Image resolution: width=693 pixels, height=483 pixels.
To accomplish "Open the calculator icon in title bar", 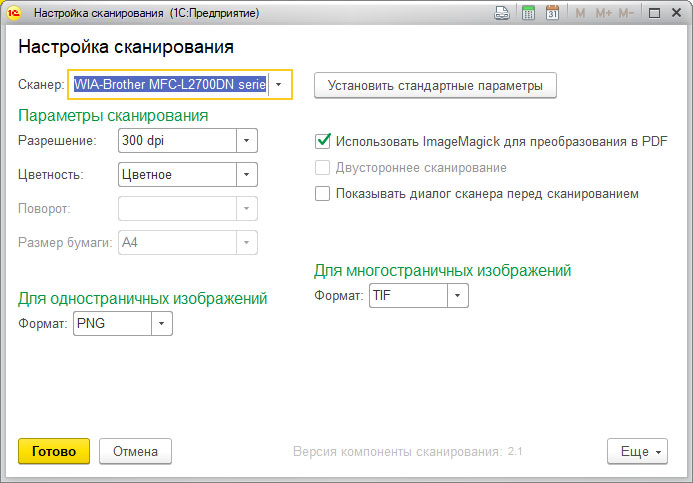I will [527, 14].
